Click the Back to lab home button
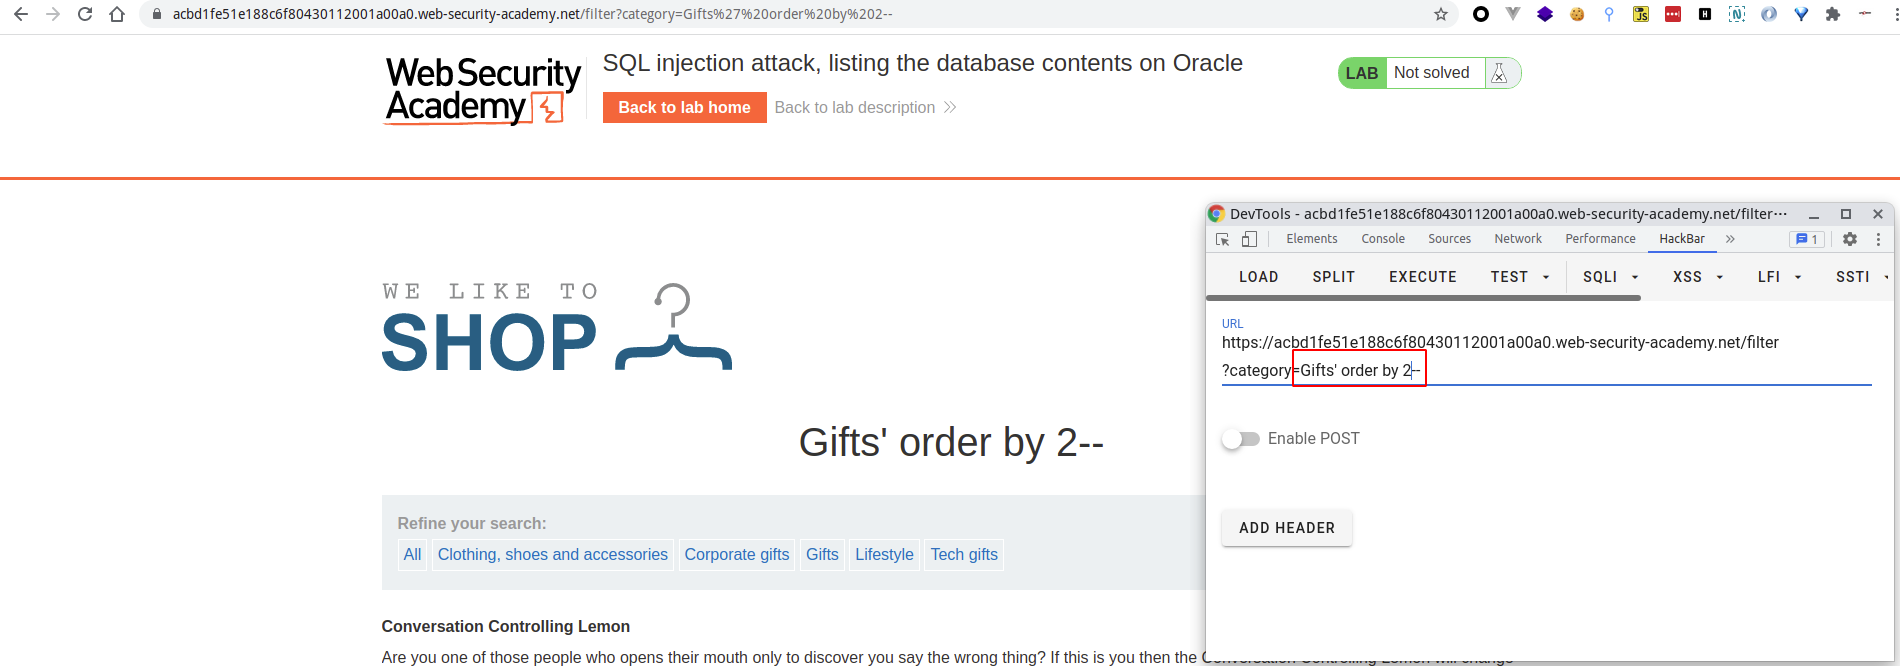This screenshot has width=1900, height=666. pyautogui.click(x=684, y=108)
